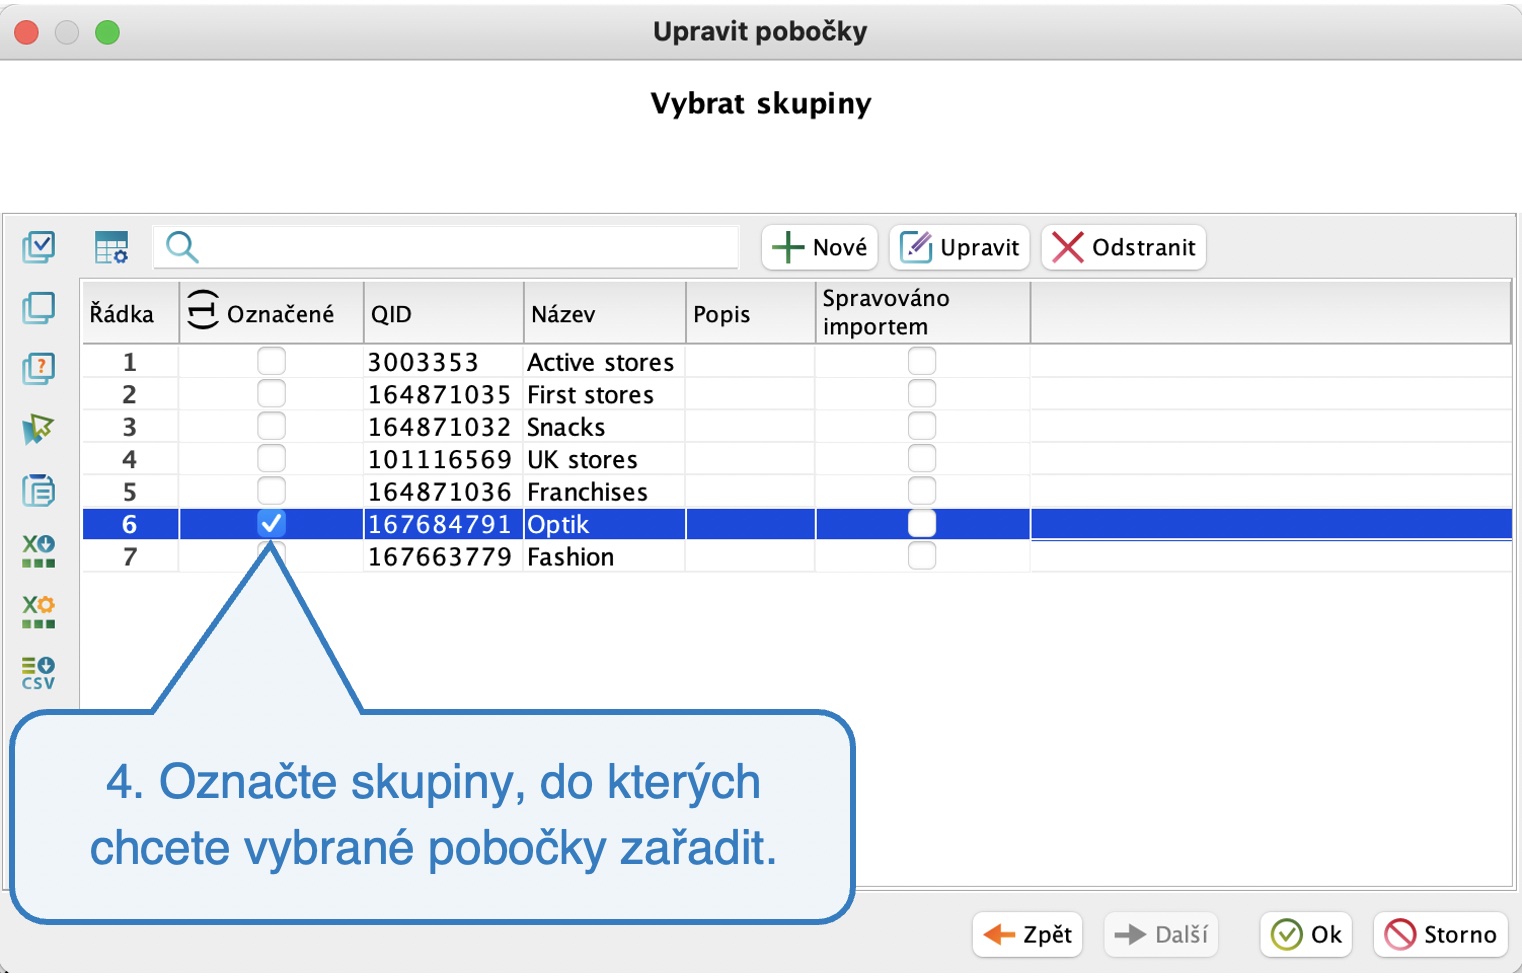Screen dimensions: 1522x978
Task: Click the Označené column header
Action: [271, 313]
